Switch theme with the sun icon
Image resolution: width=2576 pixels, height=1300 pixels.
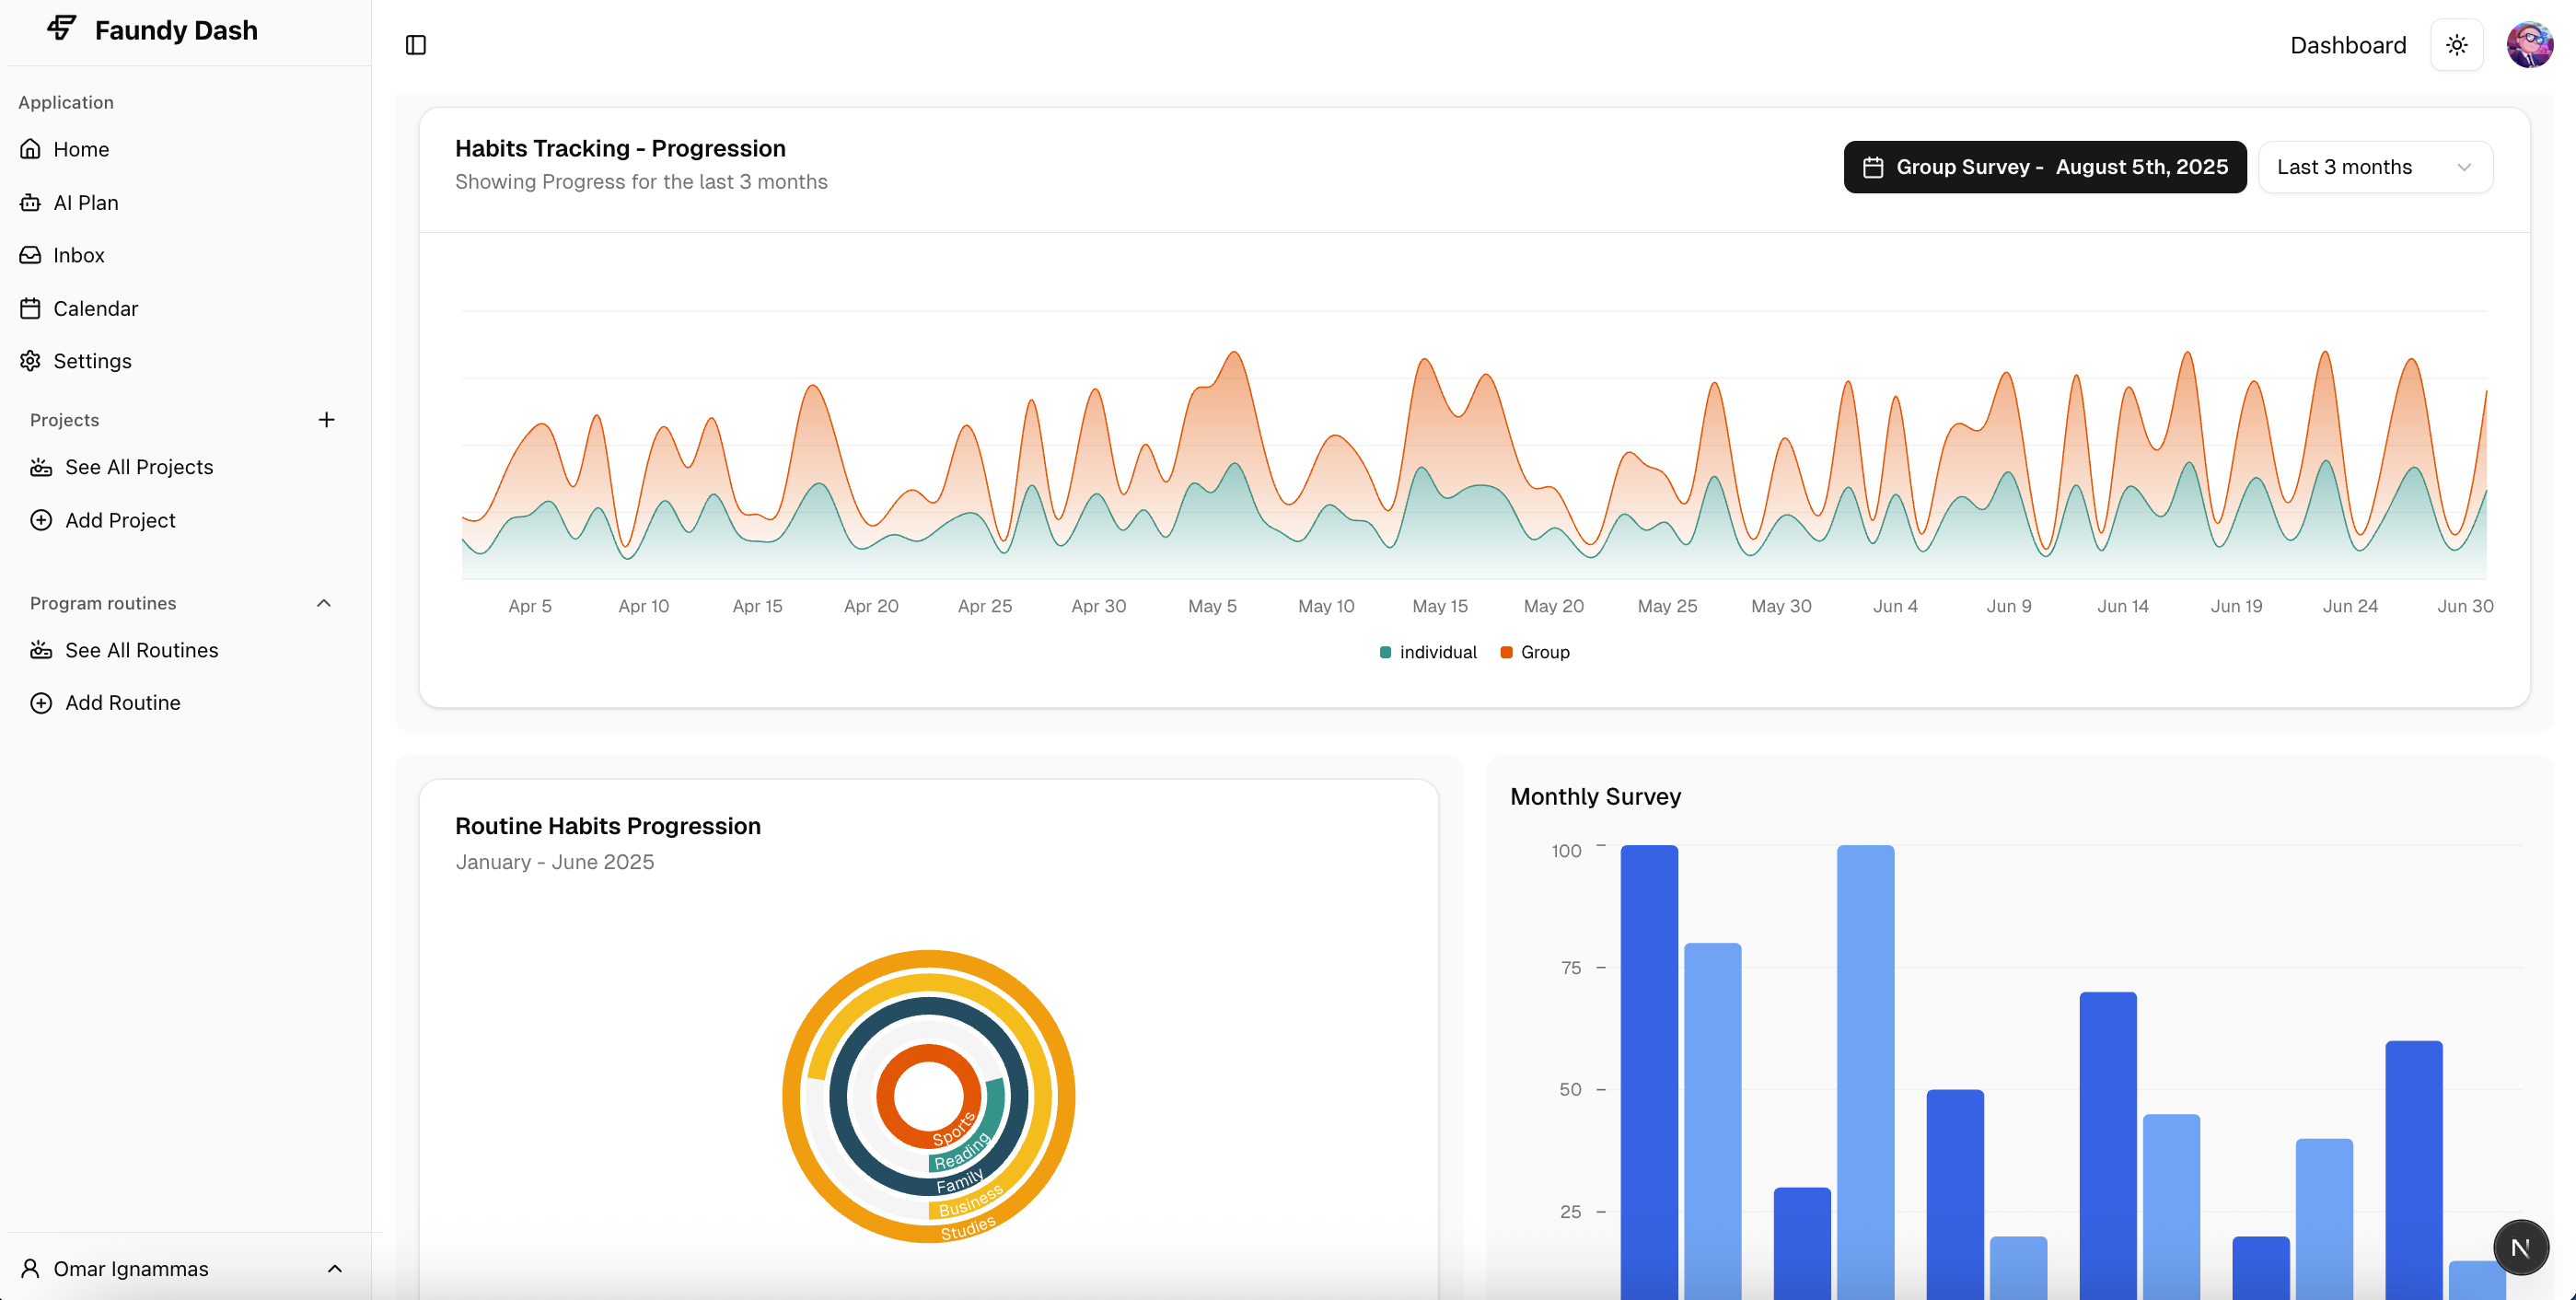[x=2457, y=45]
